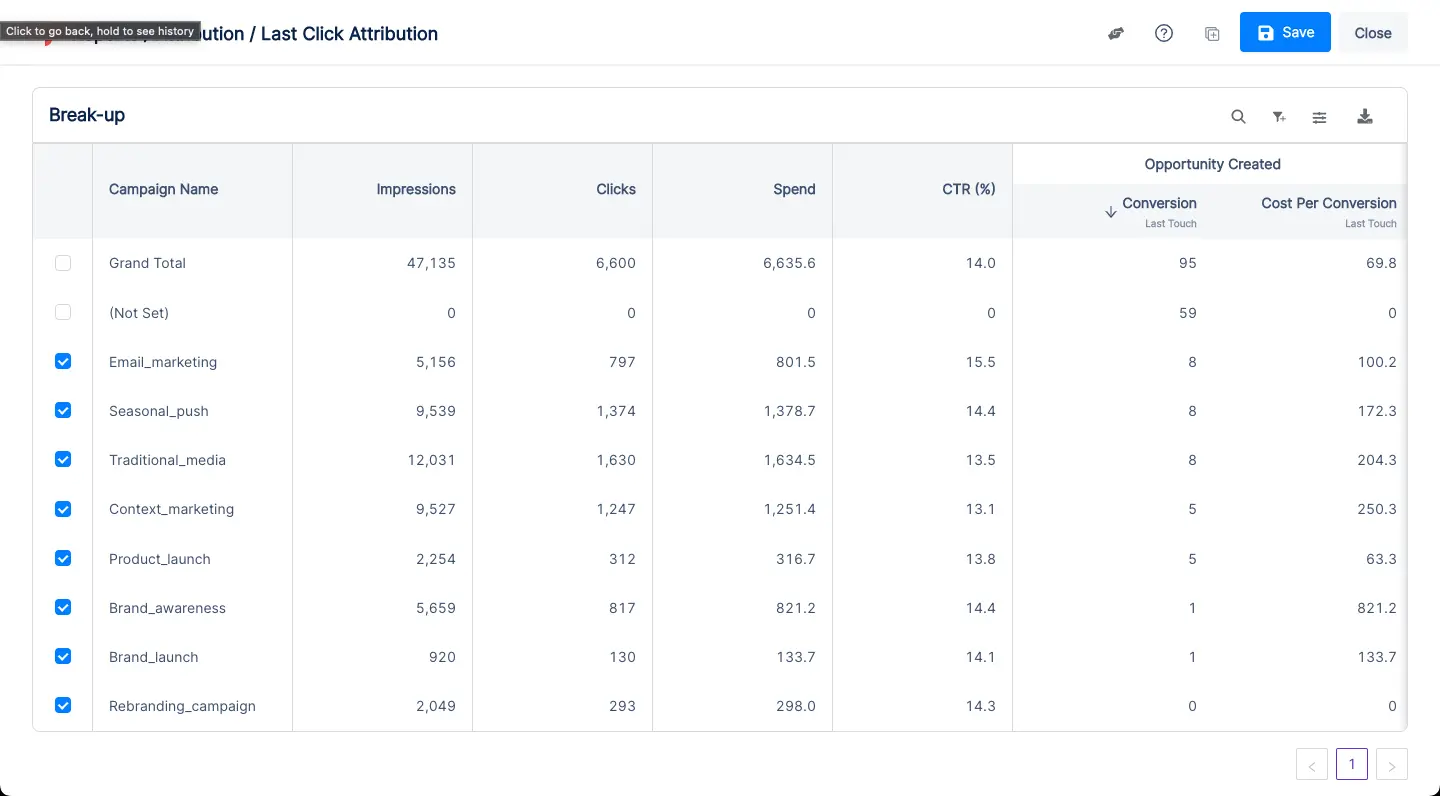The image size is (1440, 796).
Task: Click the (Not Set) row label
Action: tap(139, 313)
